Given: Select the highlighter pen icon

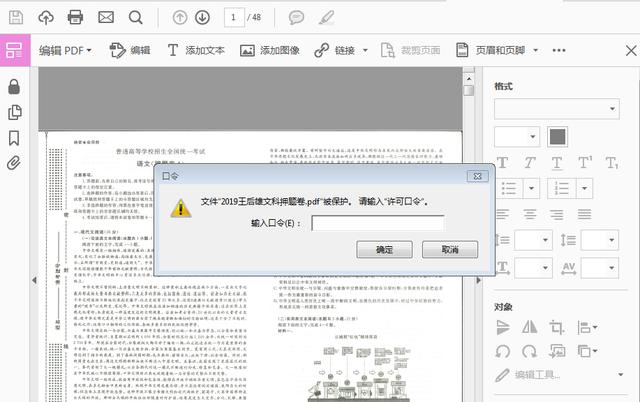Looking at the screenshot, I should click(327, 18).
